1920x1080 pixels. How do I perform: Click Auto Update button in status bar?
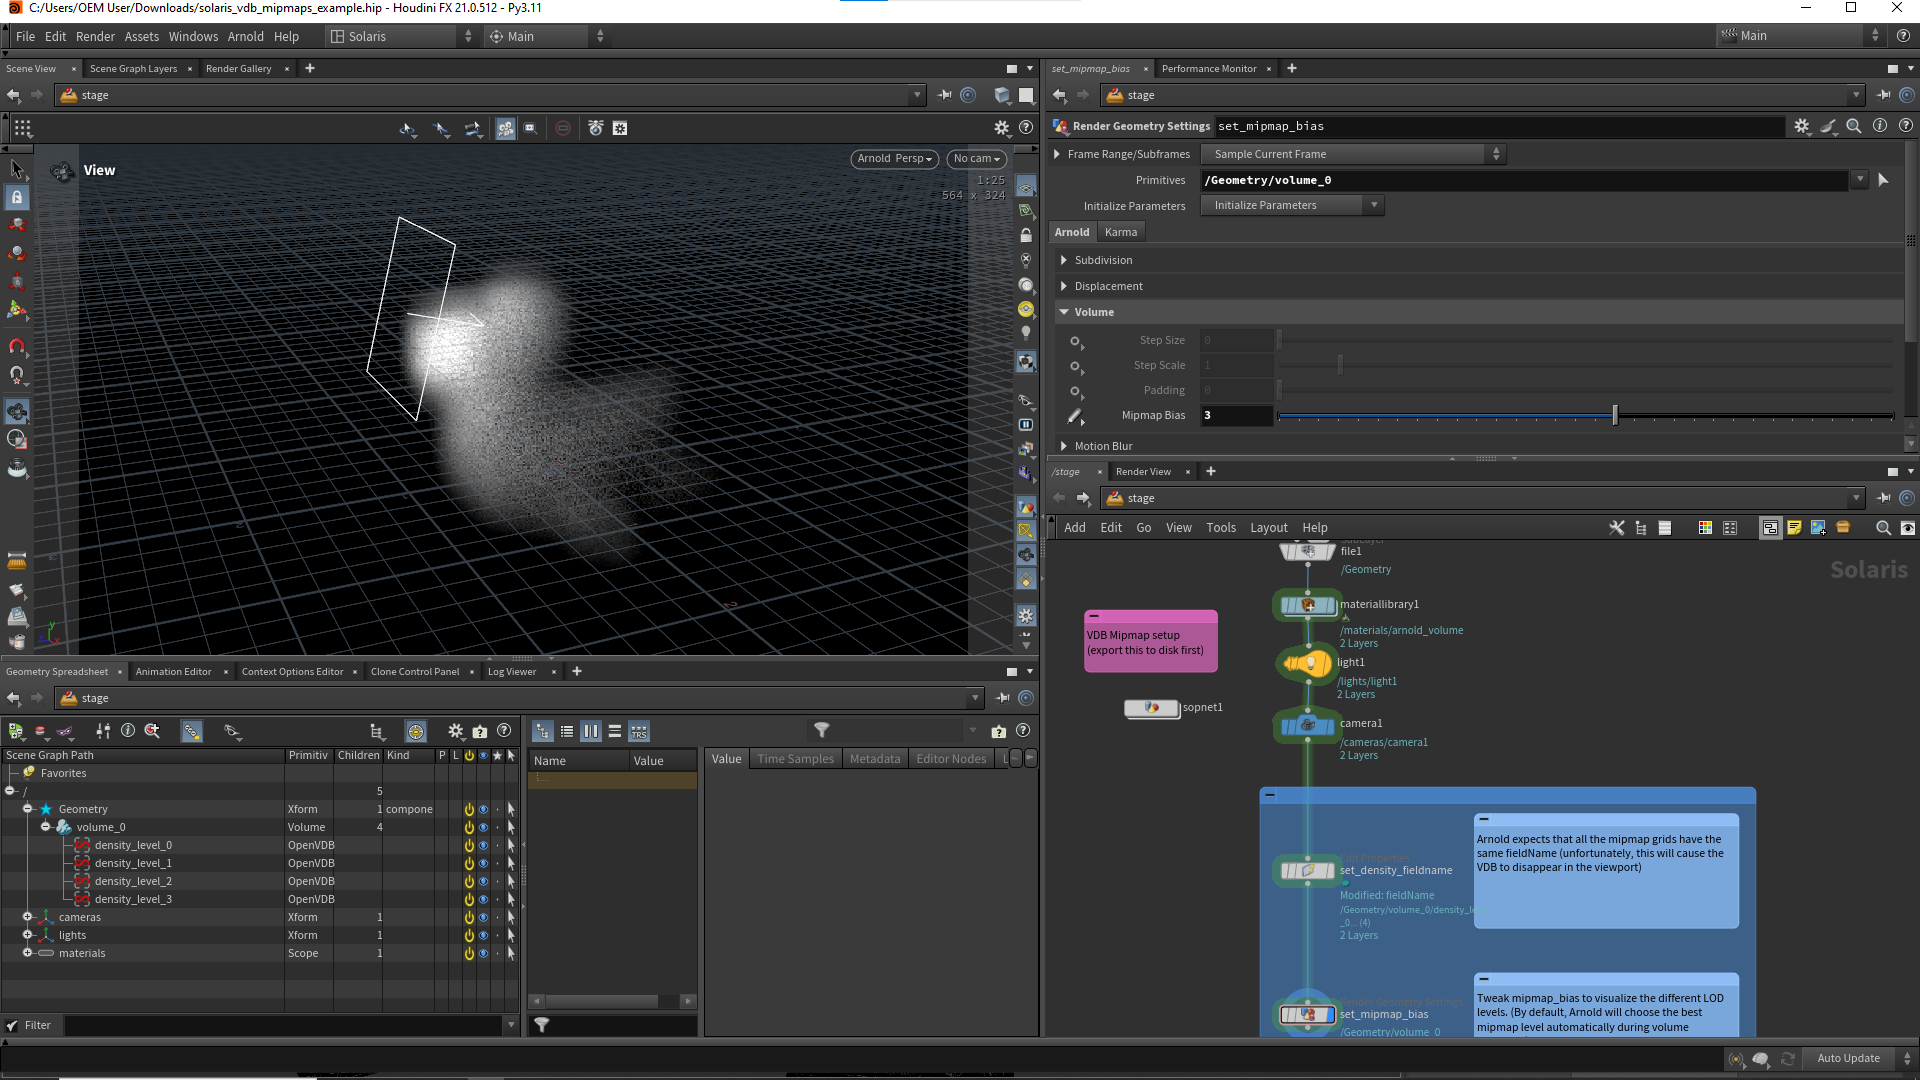point(1847,1058)
